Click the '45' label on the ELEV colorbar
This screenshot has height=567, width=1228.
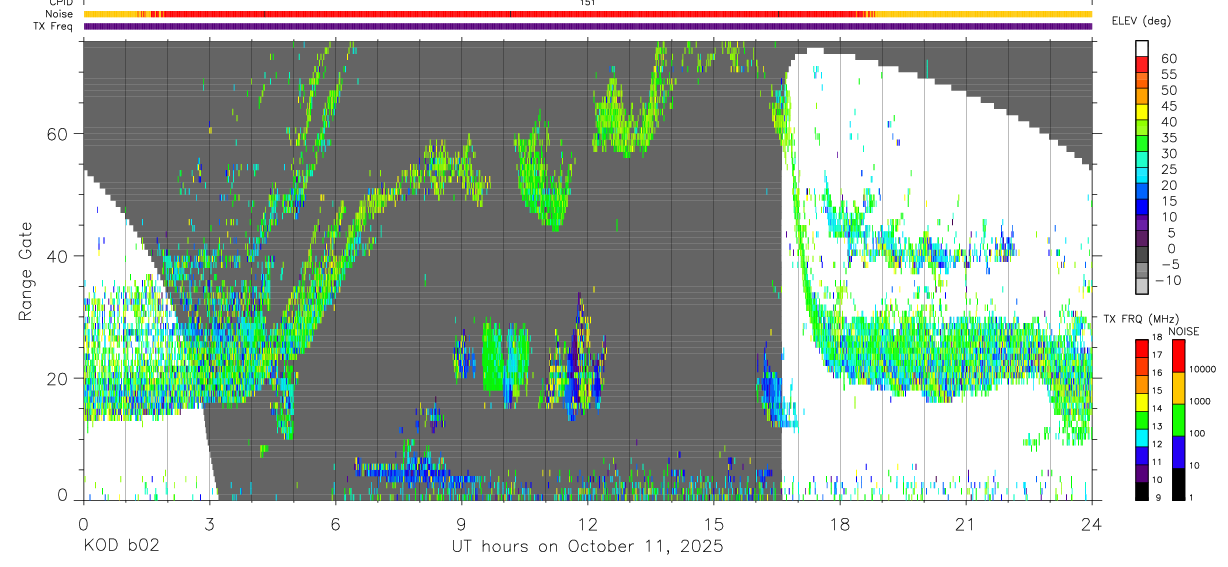(x=1169, y=106)
